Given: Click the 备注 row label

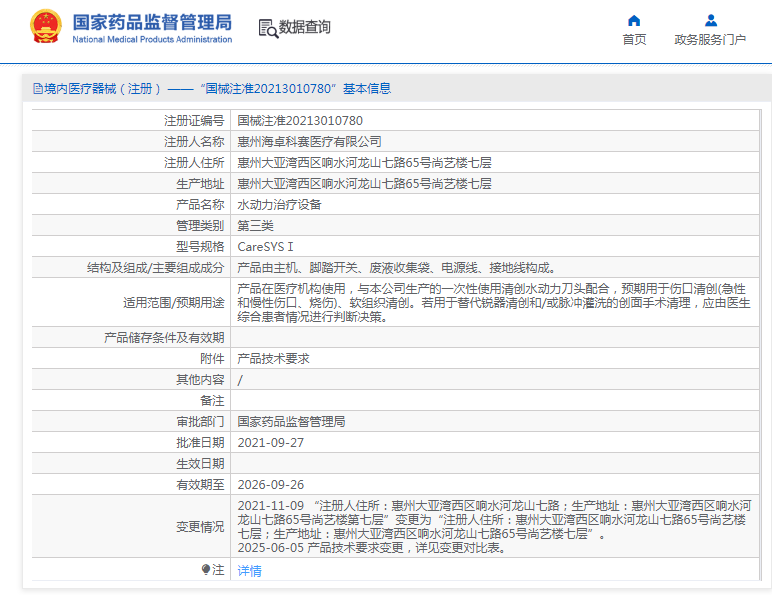Looking at the screenshot, I should coord(212,401).
